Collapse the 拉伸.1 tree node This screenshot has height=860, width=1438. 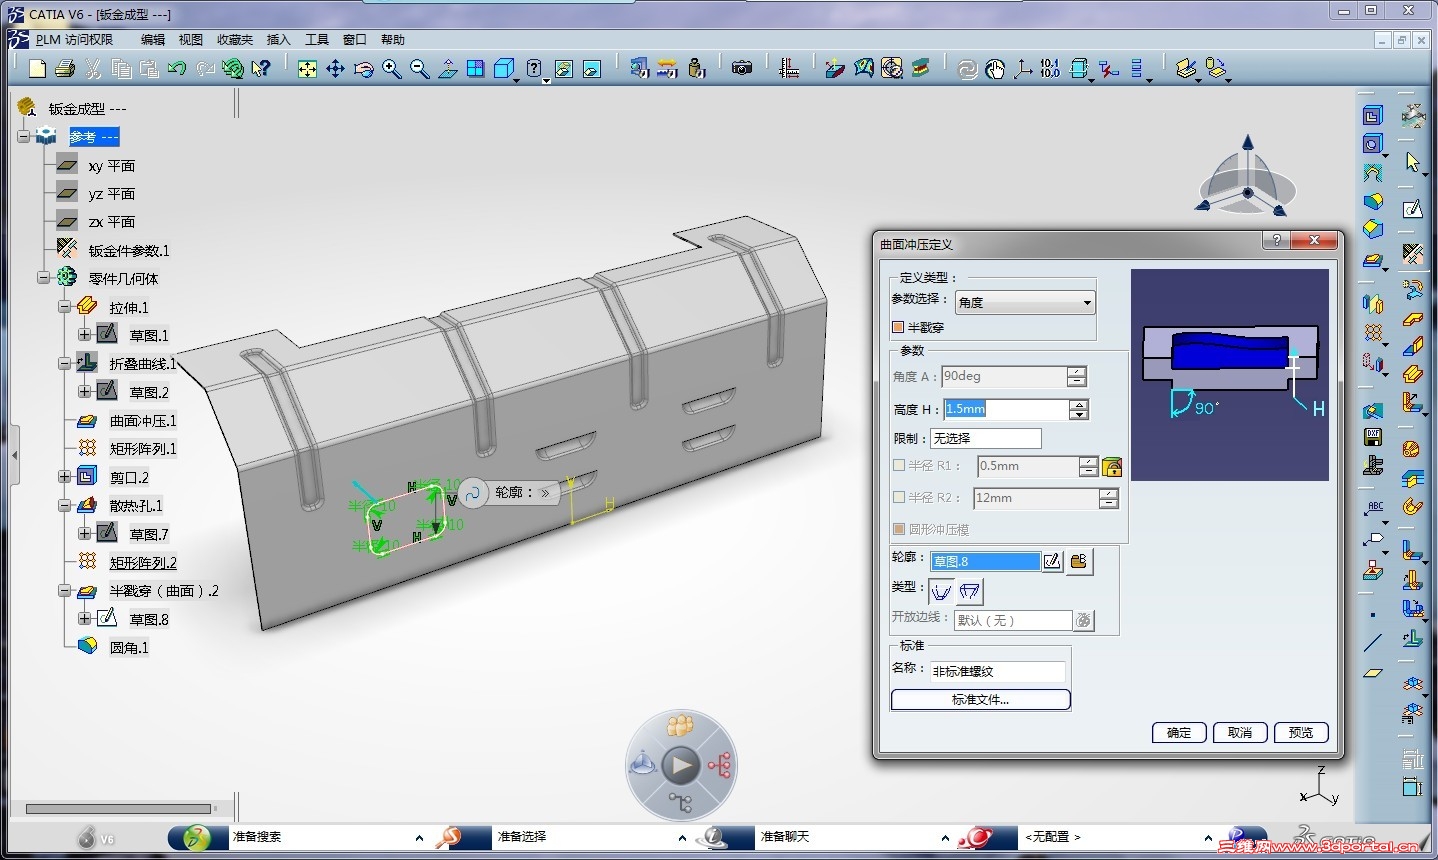(x=64, y=307)
